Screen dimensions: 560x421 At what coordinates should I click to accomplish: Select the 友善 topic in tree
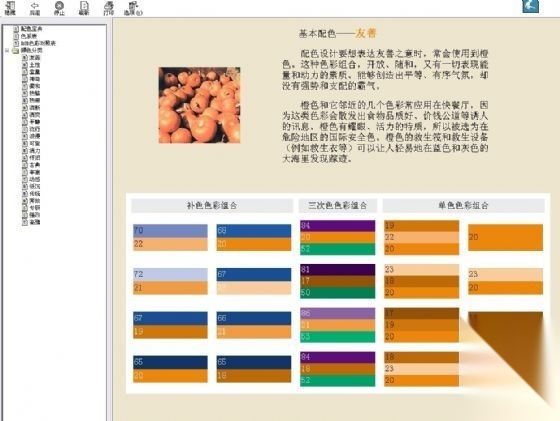[35, 57]
